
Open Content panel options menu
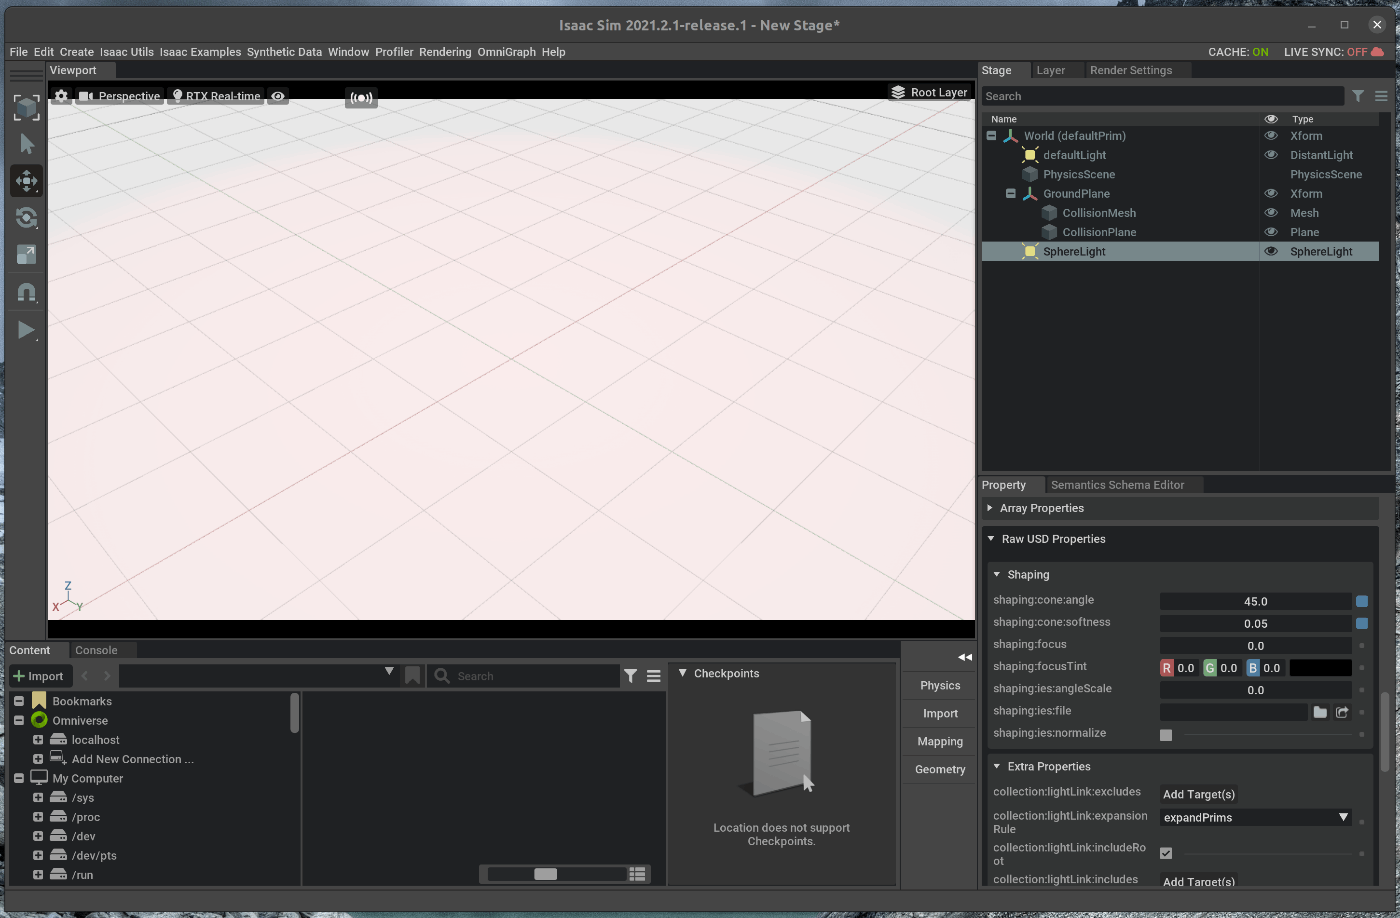(x=653, y=676)
